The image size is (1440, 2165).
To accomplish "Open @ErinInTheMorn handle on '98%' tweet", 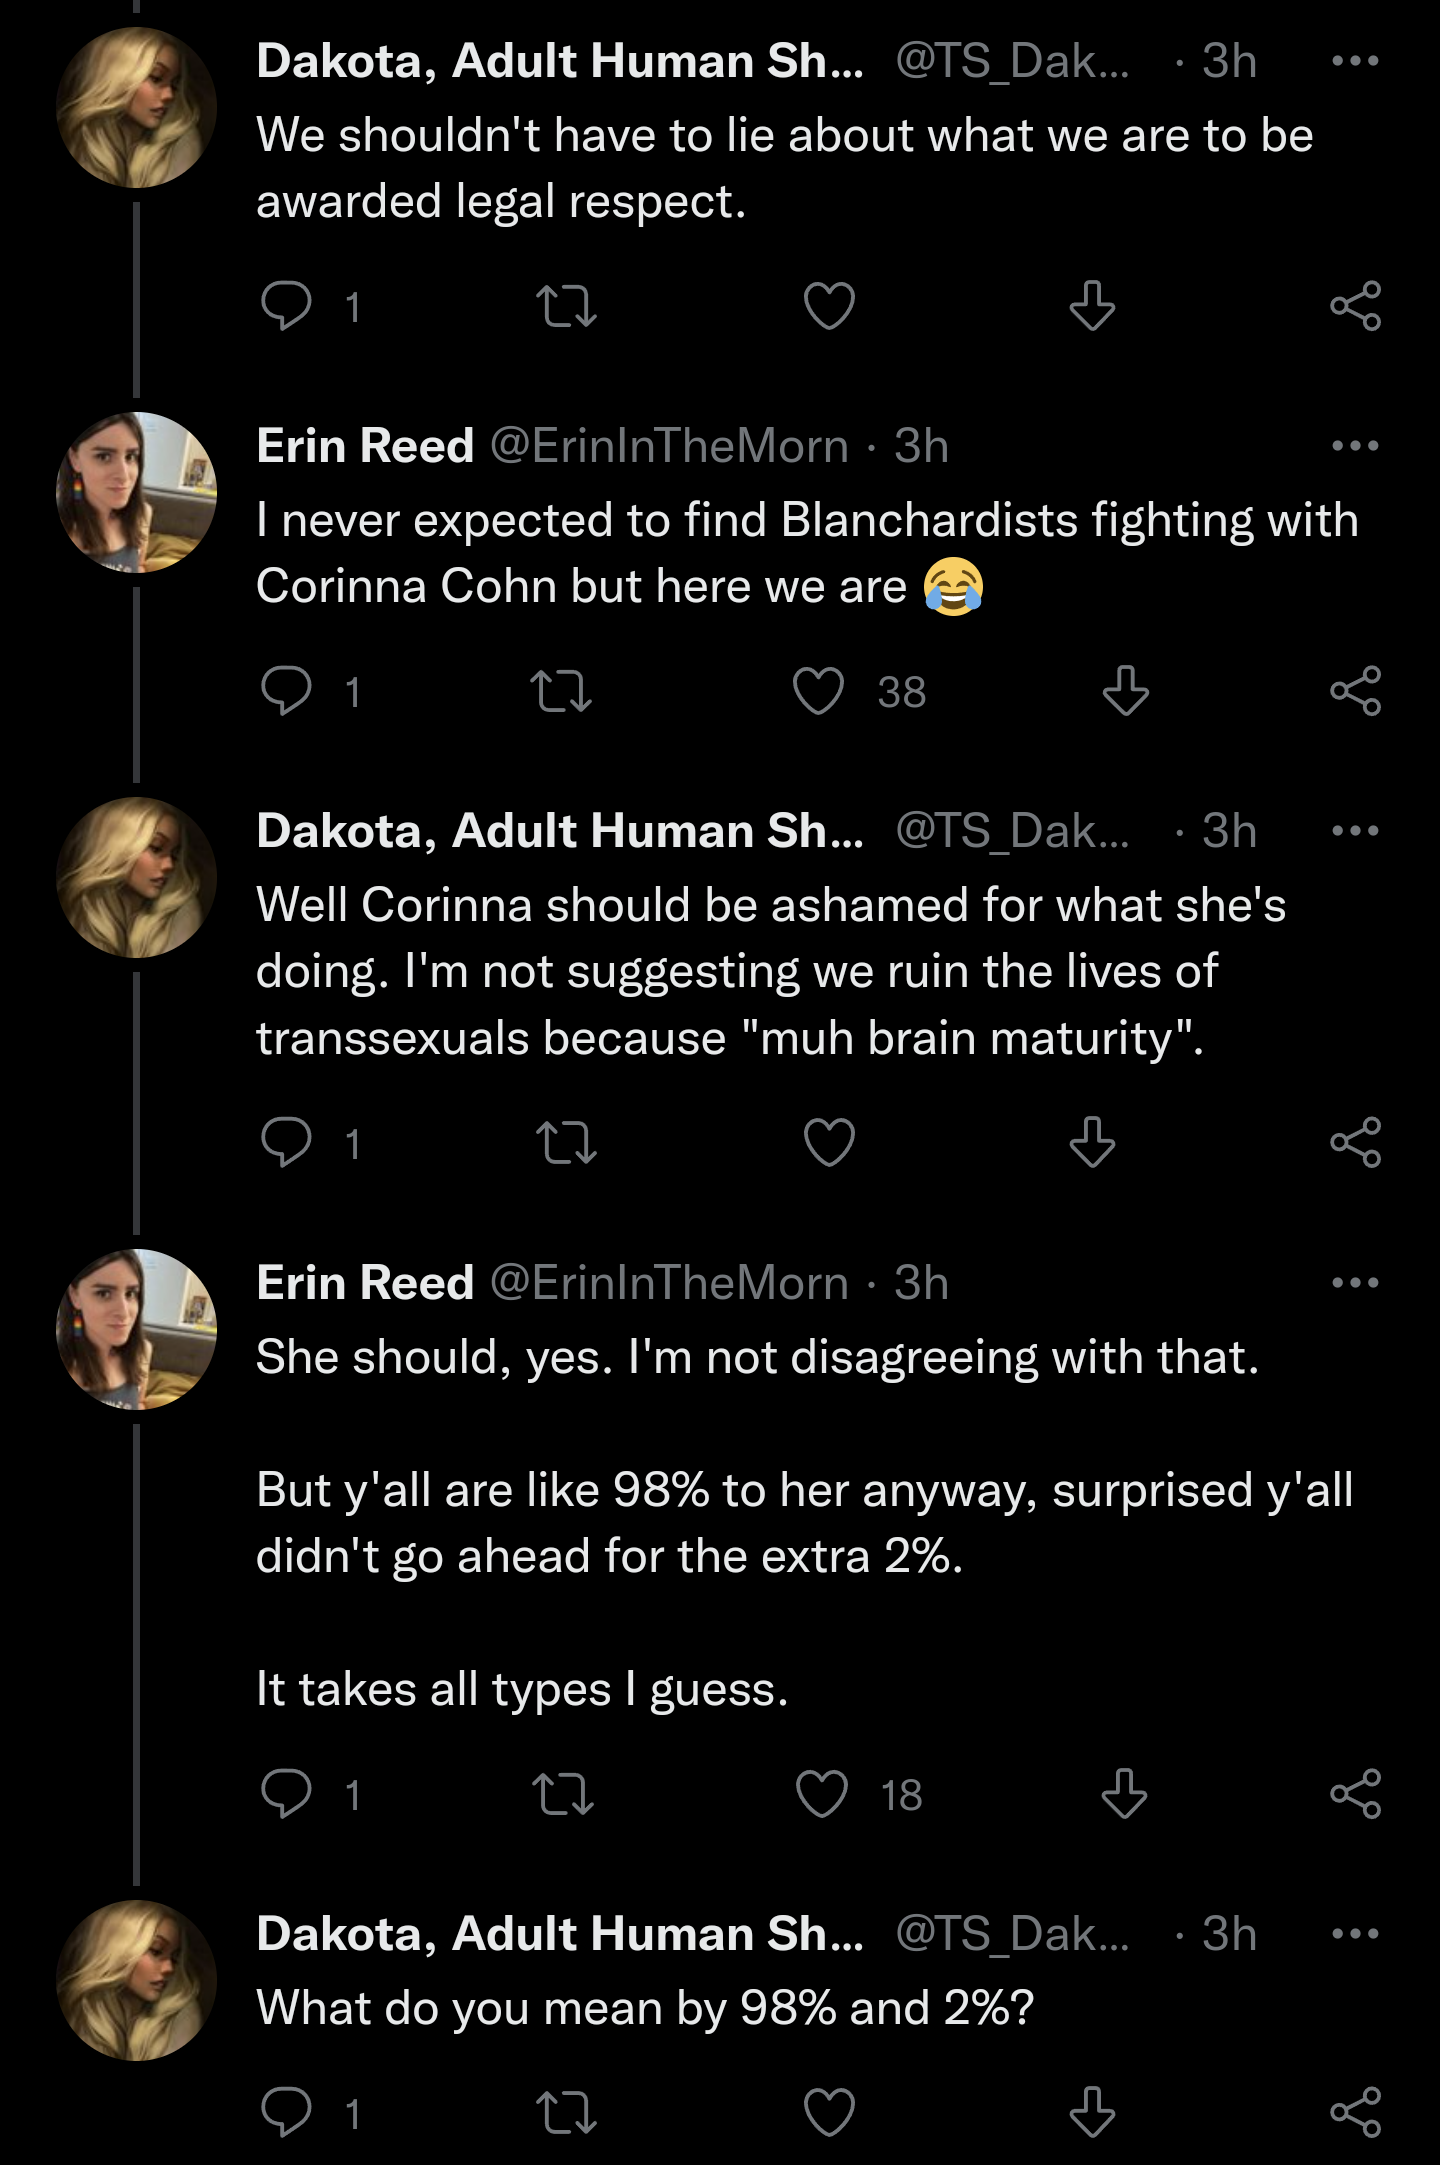I will click(669, 1283).
